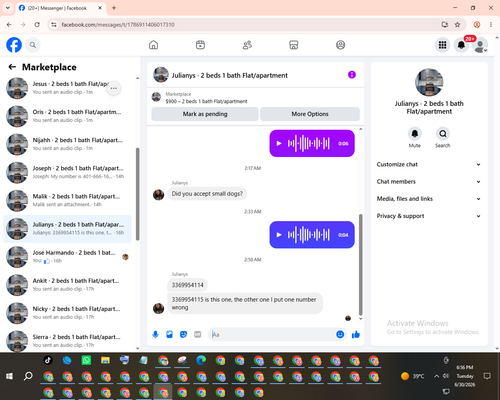The width and height of the screenshot is (500, 400).
Task: Open the Windows Start menu
Action: tap(9, 376)
